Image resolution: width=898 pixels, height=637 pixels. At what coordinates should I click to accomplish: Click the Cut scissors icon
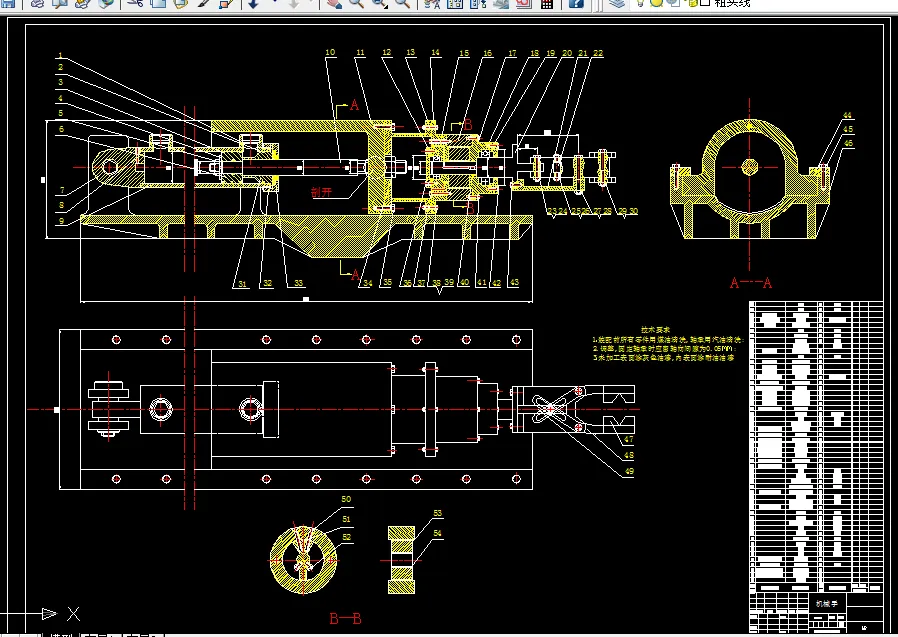click(x=135, y=3)
